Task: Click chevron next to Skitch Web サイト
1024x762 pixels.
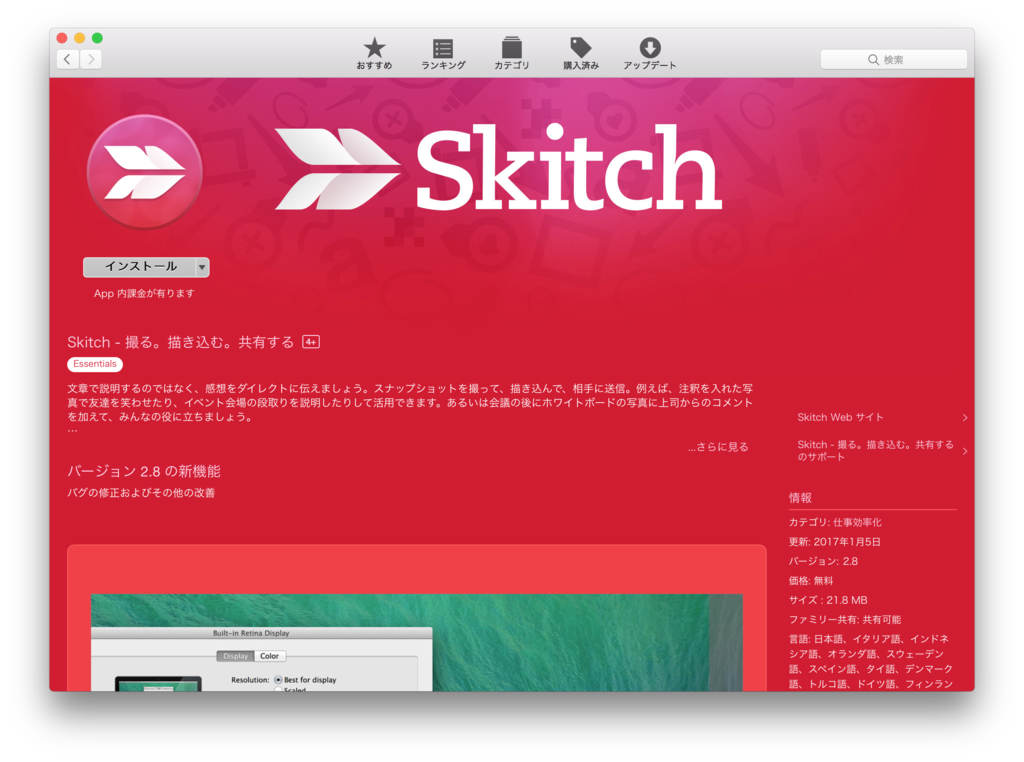Action: (x=965, y=417)
